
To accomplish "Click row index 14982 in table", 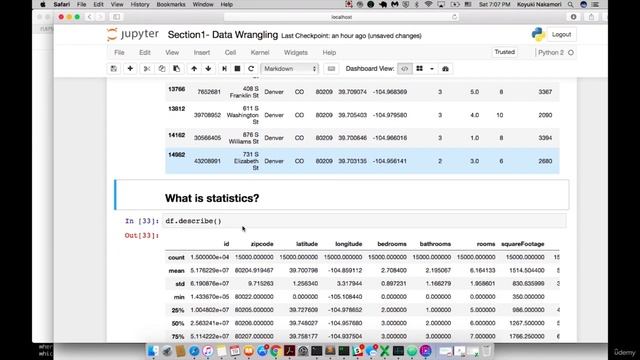I will coord(176,155).
